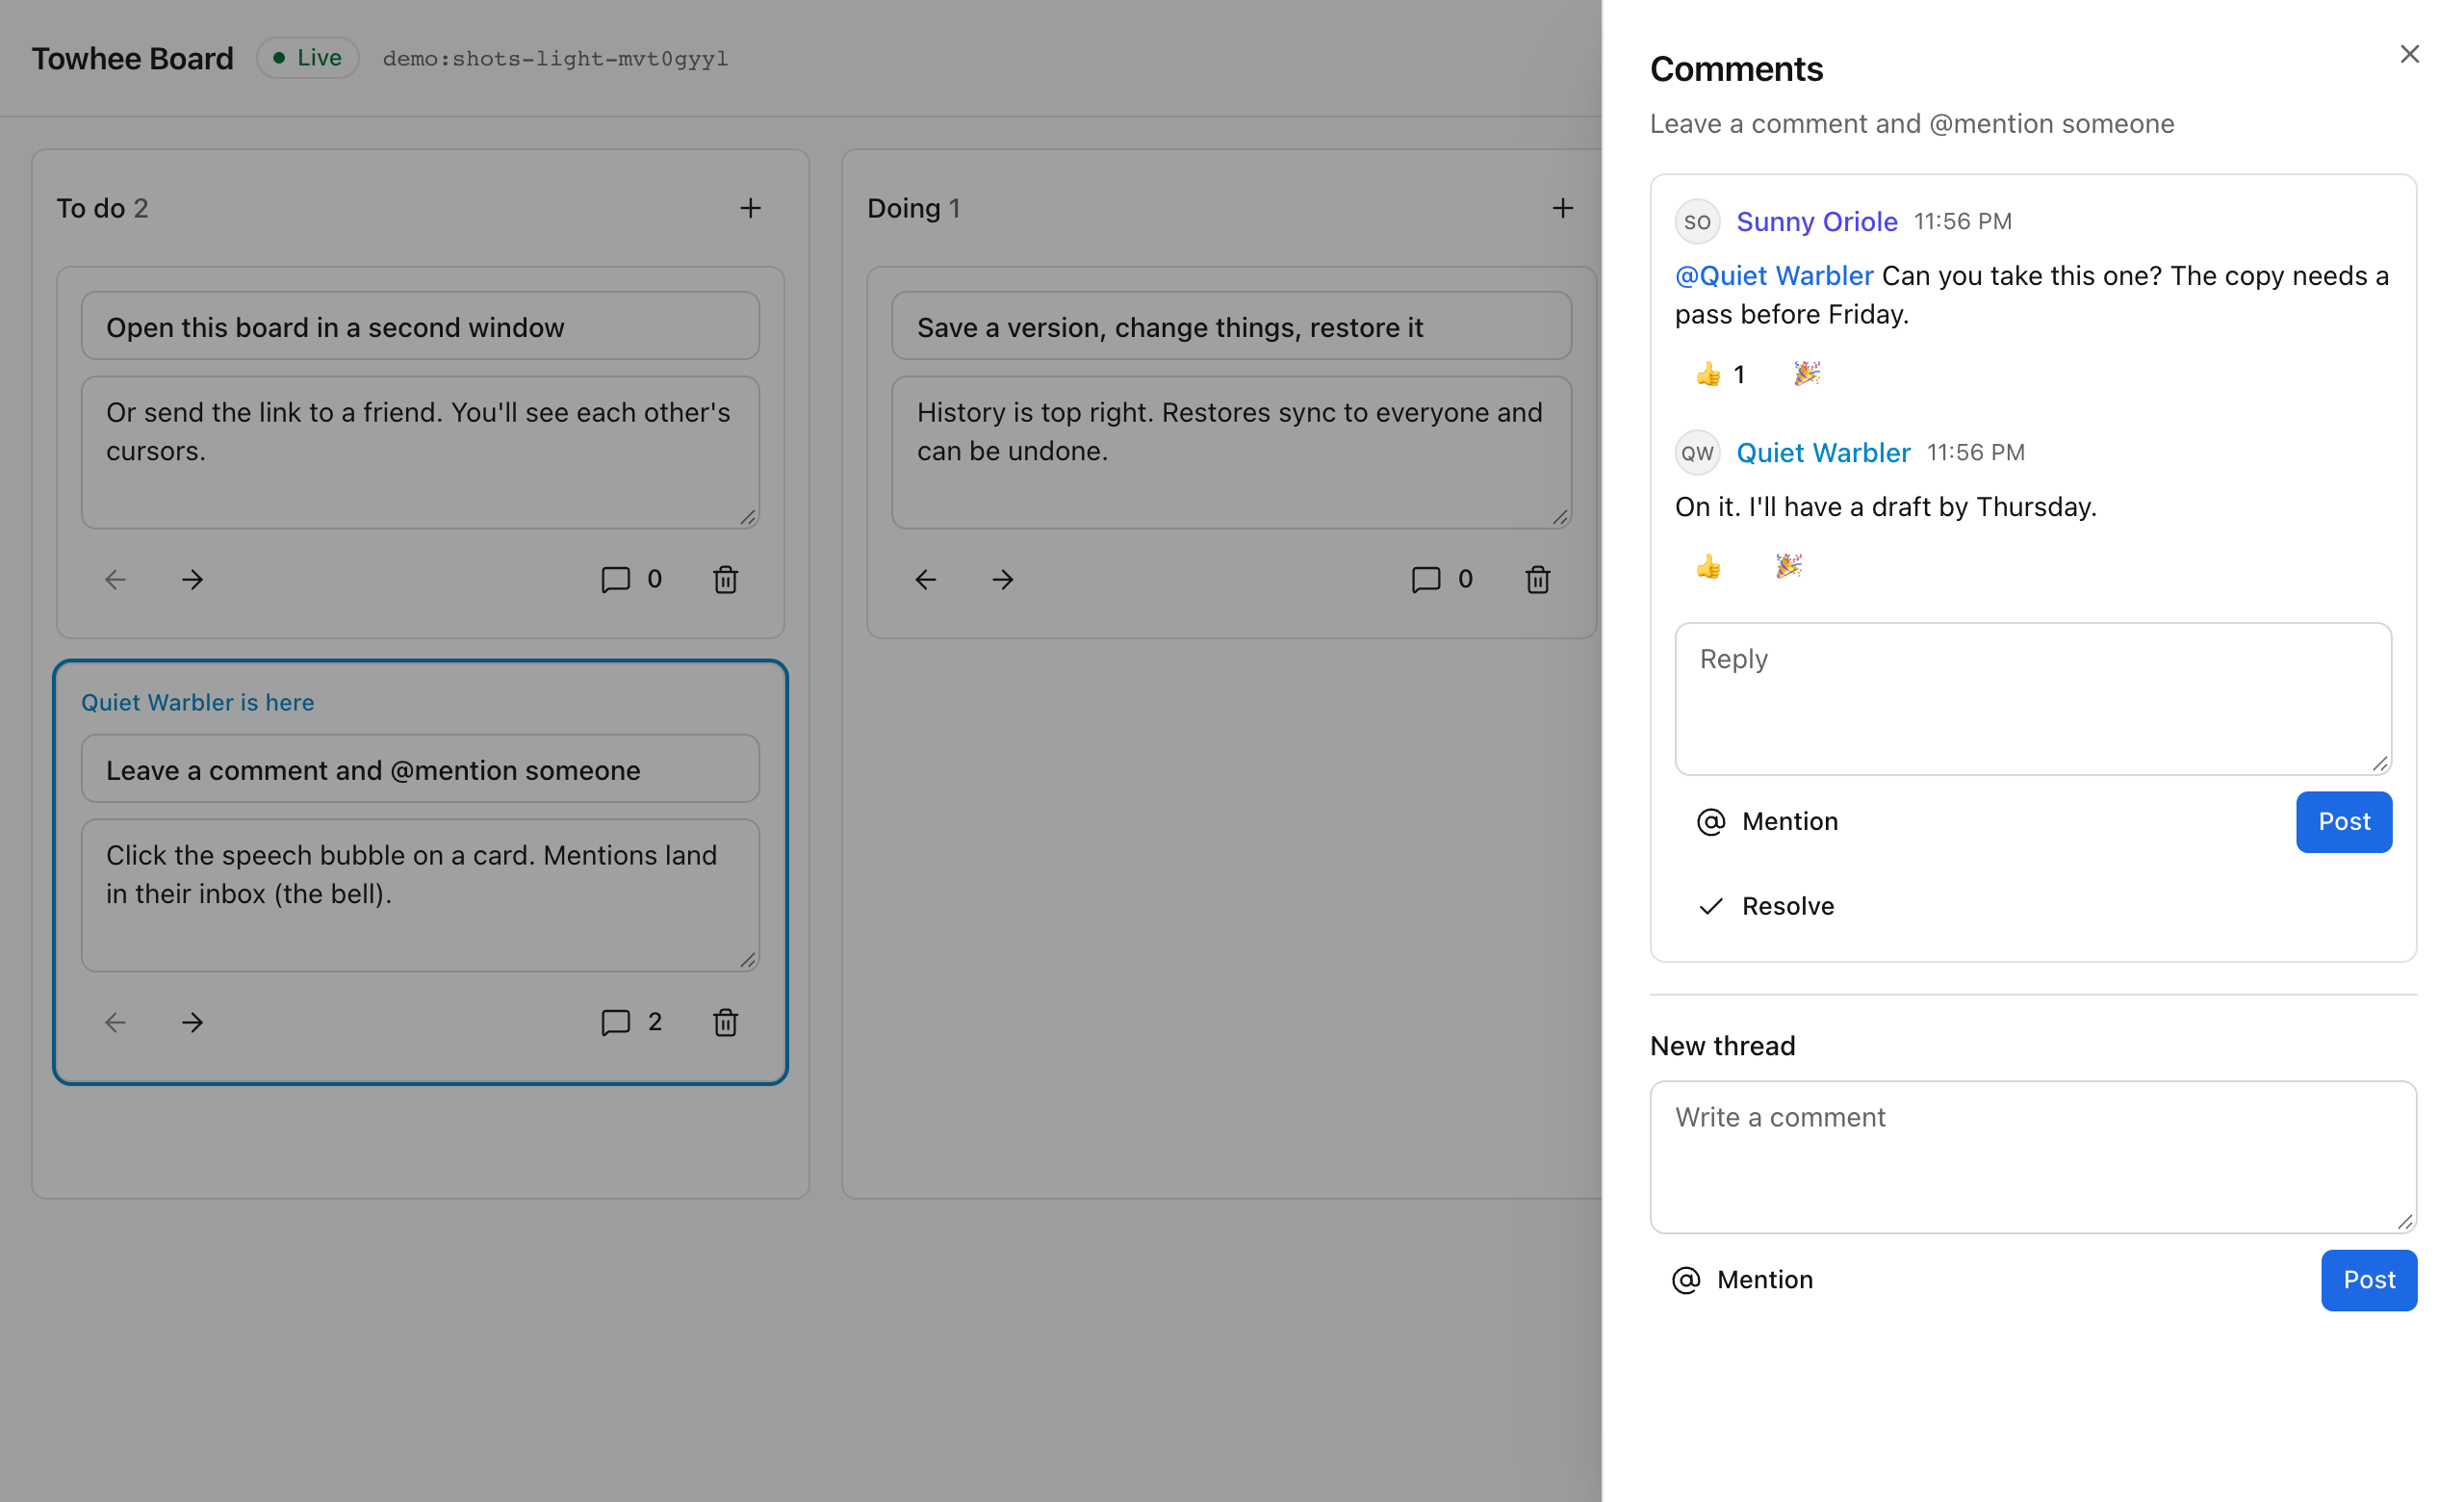Click the 'demo:shots-light-mvt0gyyl' room id
Viewport: 2464px width, 1502px height.
coord(555,59)
